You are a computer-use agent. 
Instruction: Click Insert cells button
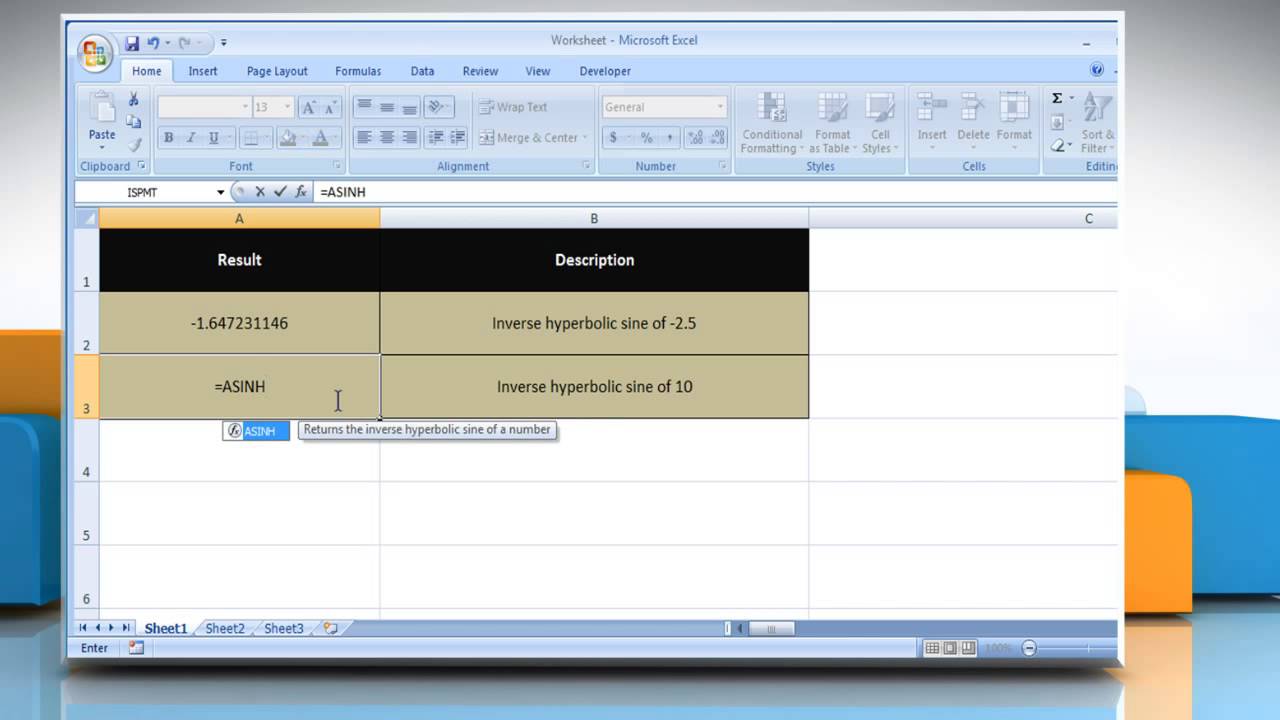tap(932, 123)
